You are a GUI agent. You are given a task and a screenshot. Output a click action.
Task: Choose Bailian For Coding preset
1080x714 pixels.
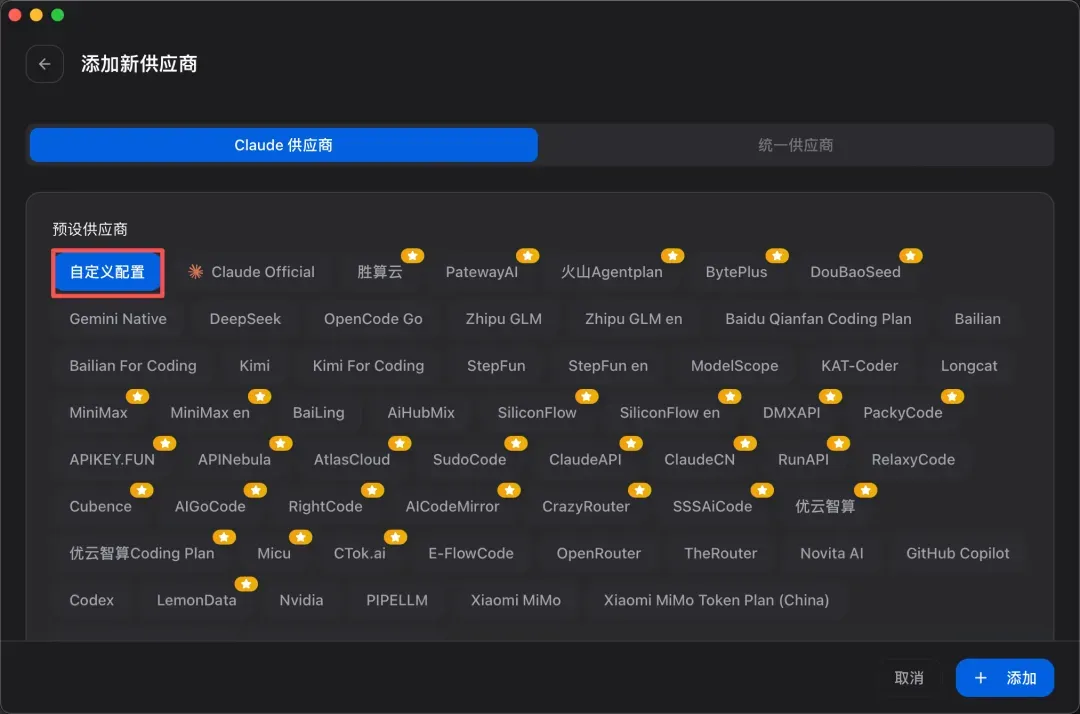click(133, 366)
